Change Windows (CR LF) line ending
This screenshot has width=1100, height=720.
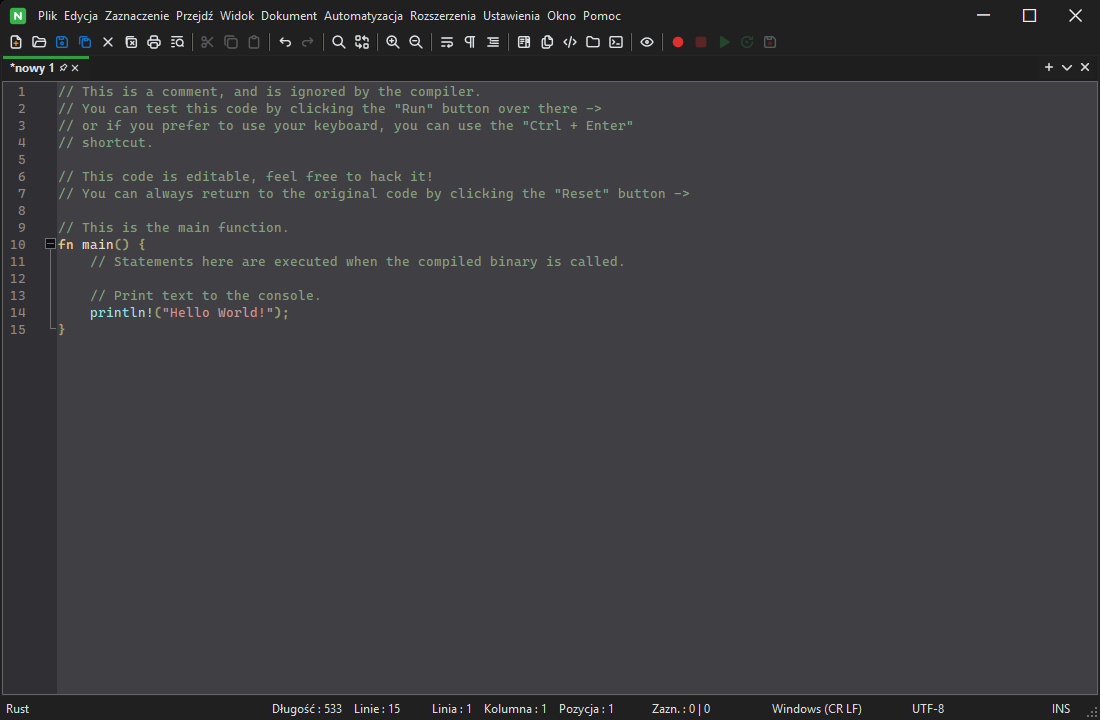click(817, 709)
